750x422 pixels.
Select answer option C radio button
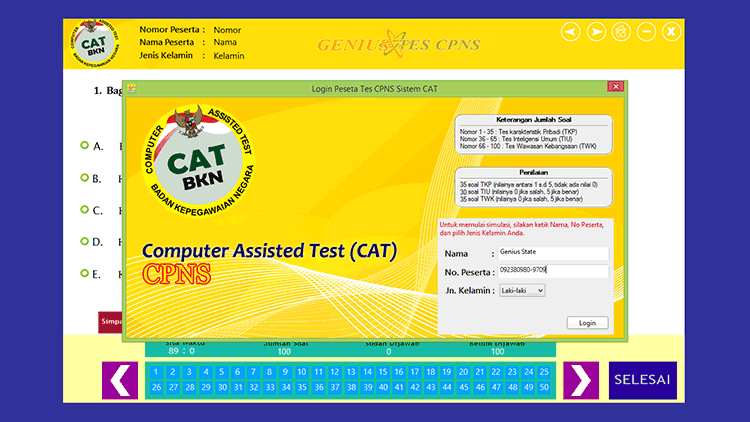pos(85,209)
